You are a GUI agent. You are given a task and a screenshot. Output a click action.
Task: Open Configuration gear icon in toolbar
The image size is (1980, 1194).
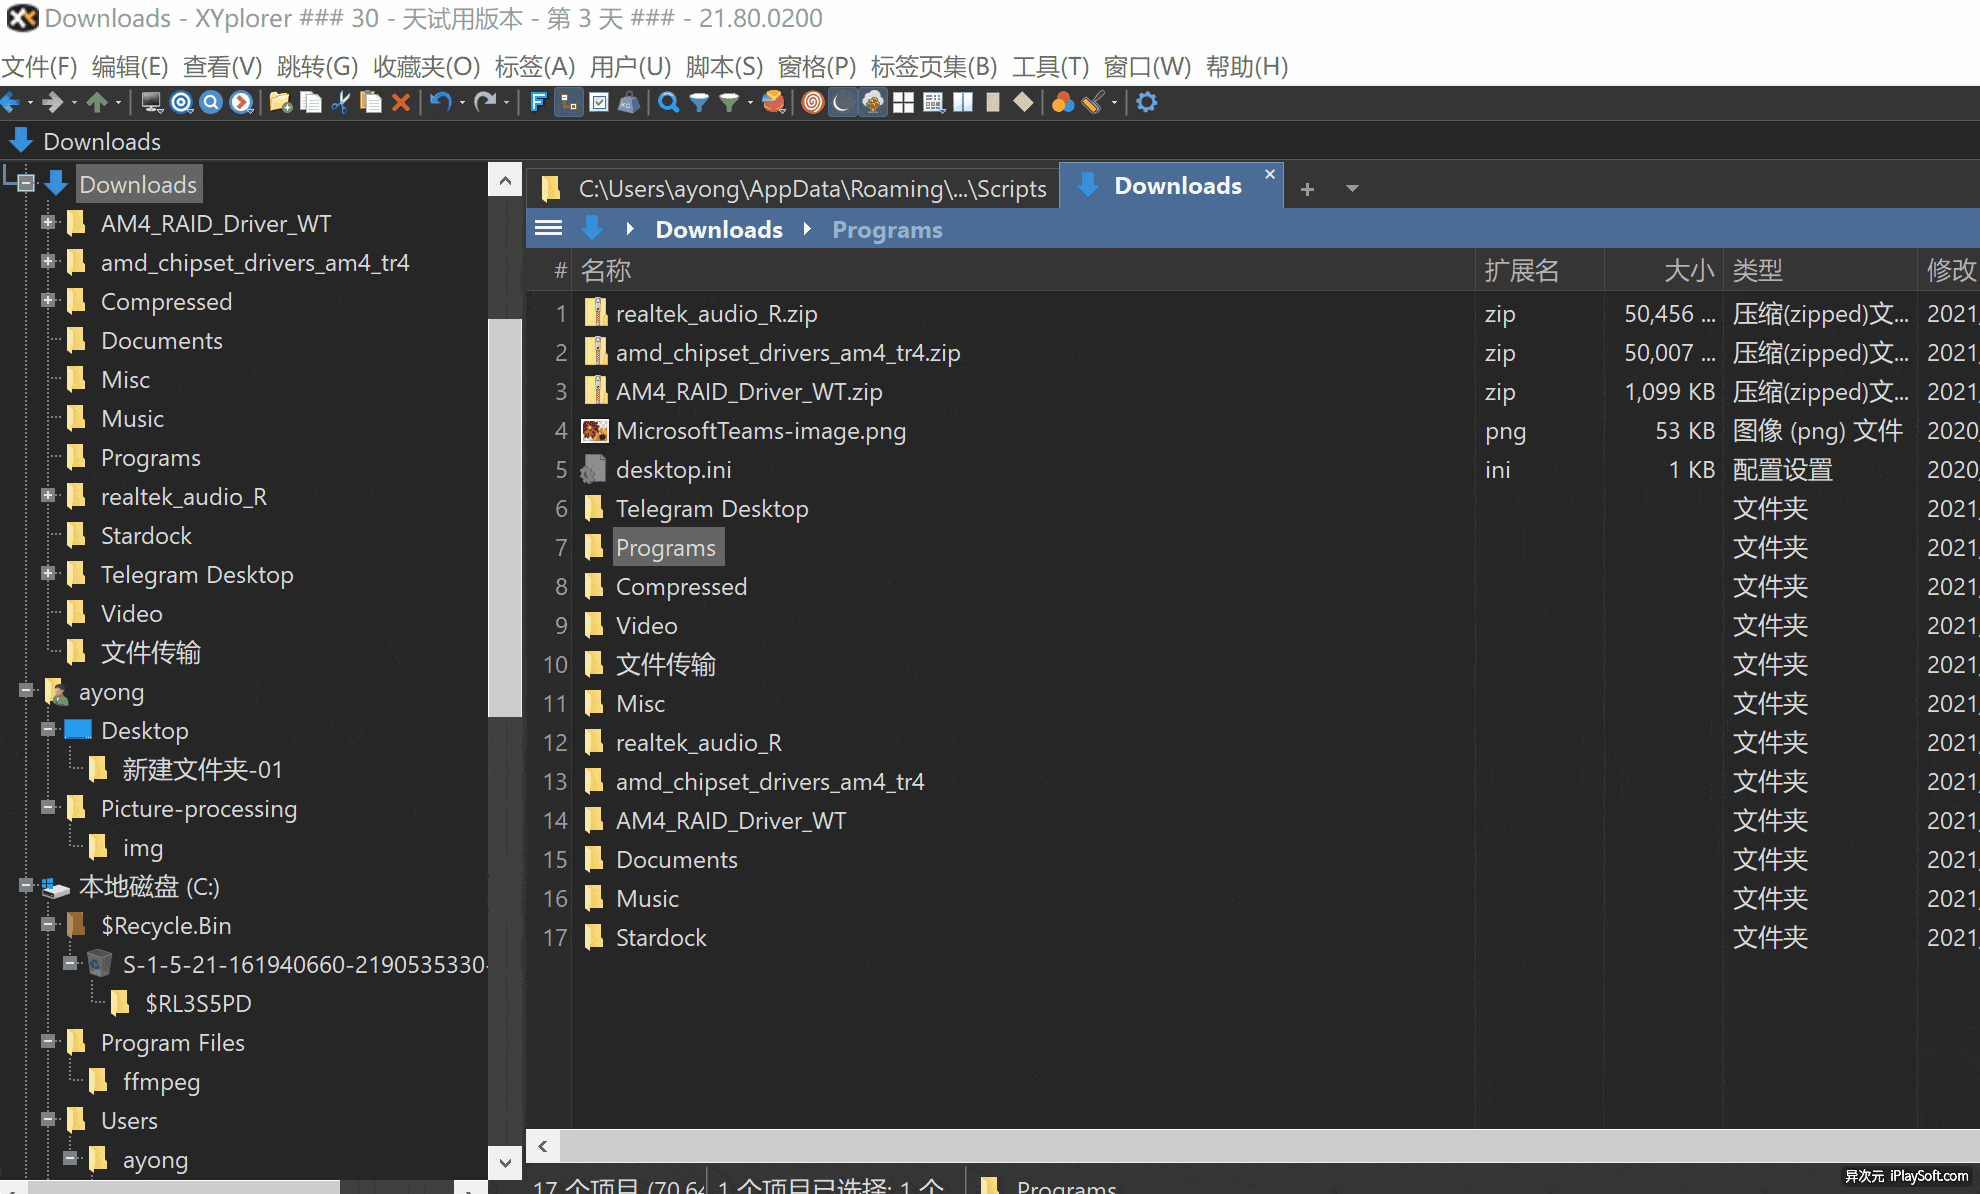(x=1147, y=102)
